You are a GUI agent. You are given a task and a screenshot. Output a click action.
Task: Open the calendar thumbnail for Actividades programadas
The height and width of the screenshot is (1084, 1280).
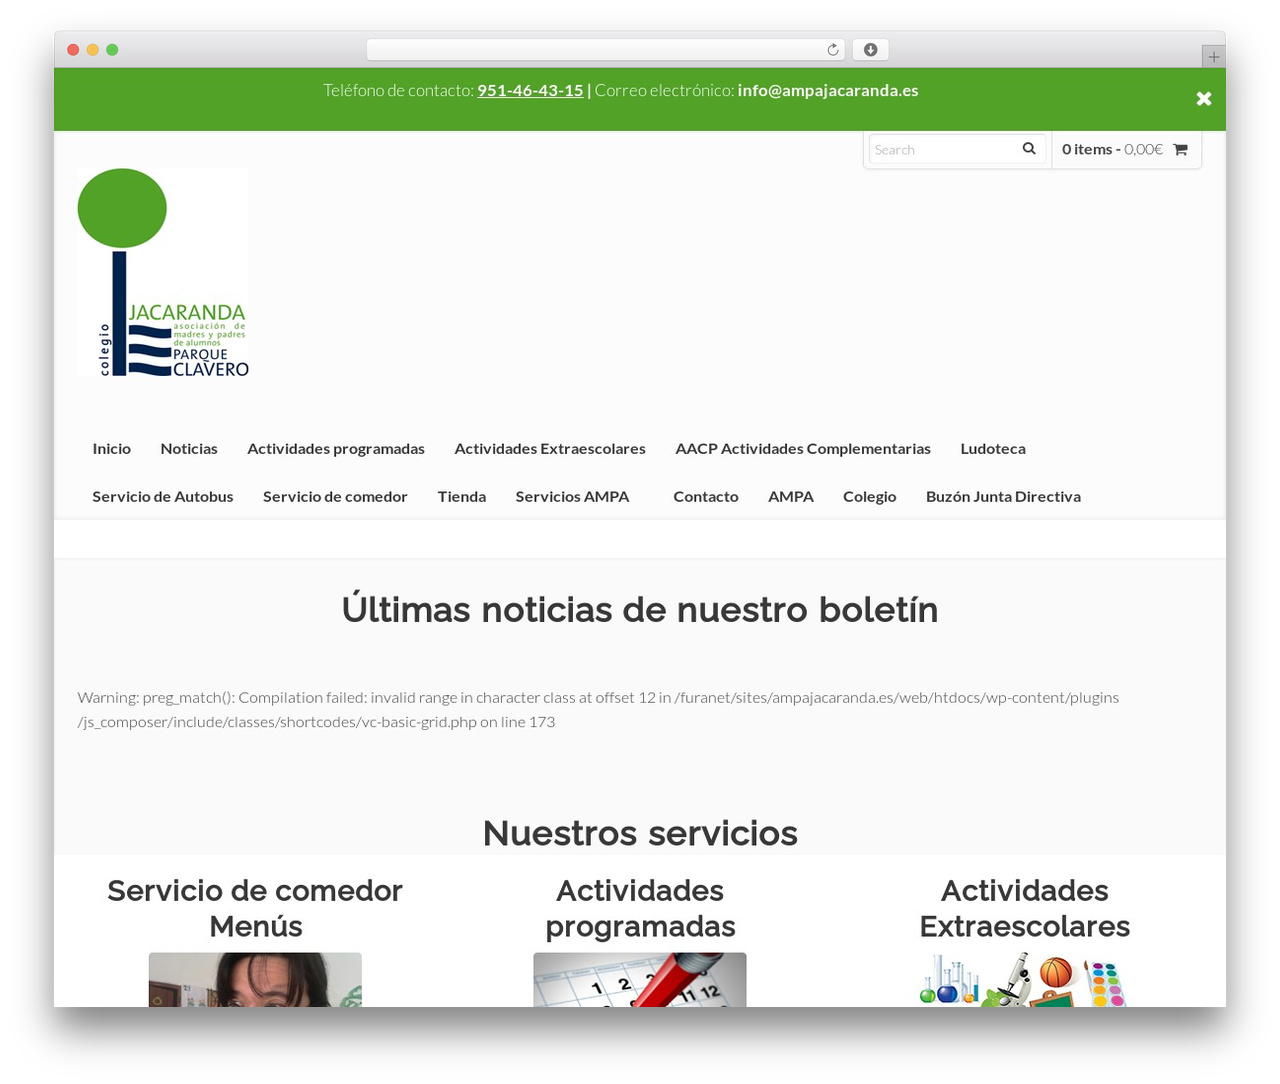pyautogui.click(x=640, y=980)
